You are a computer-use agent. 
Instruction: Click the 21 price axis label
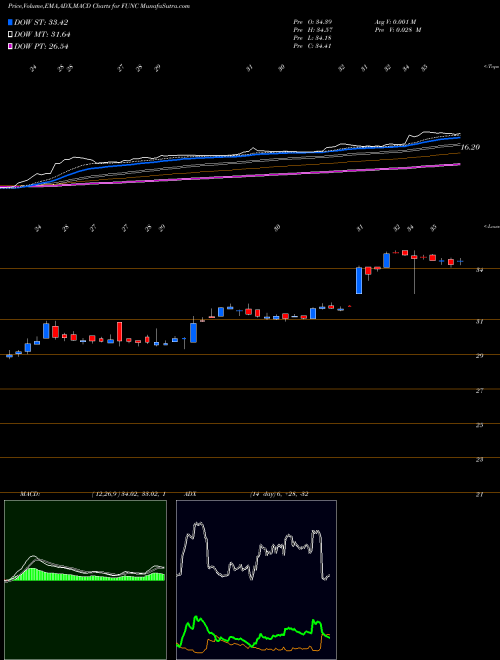click(x=479, y=495)
